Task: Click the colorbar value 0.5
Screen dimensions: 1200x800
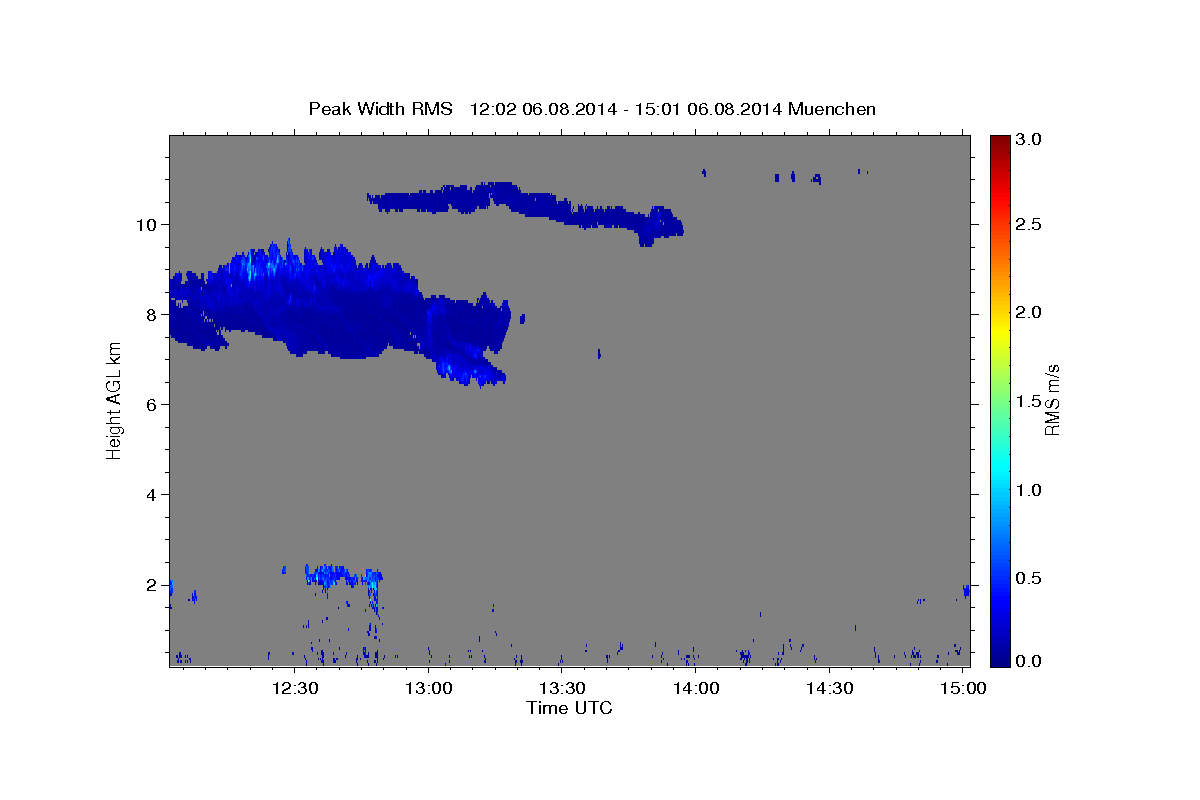Action: coord(1031,578)
